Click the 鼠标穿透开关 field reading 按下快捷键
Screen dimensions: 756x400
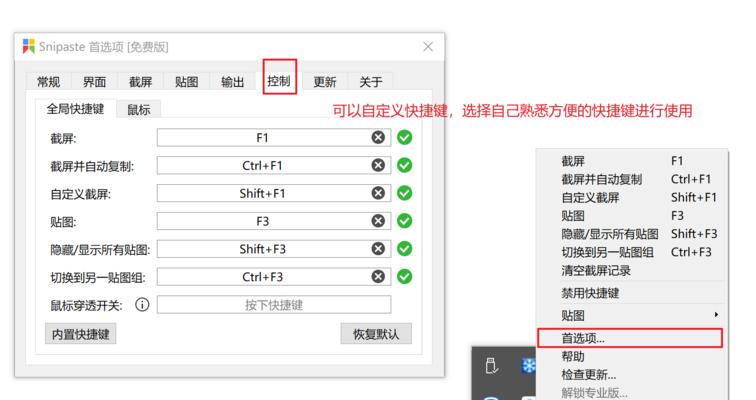(x=274, y=305)
